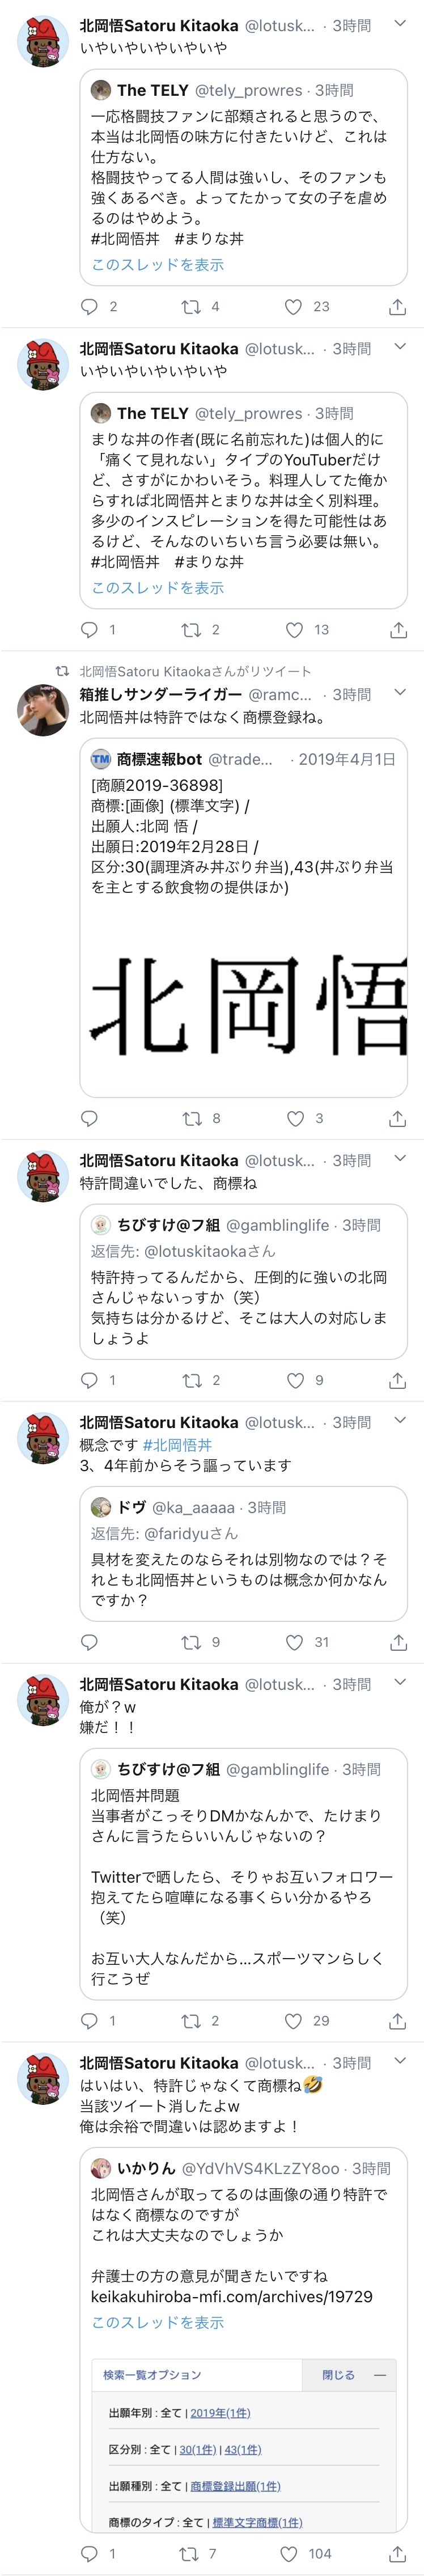Share the tweet with 13 likes

398,630
